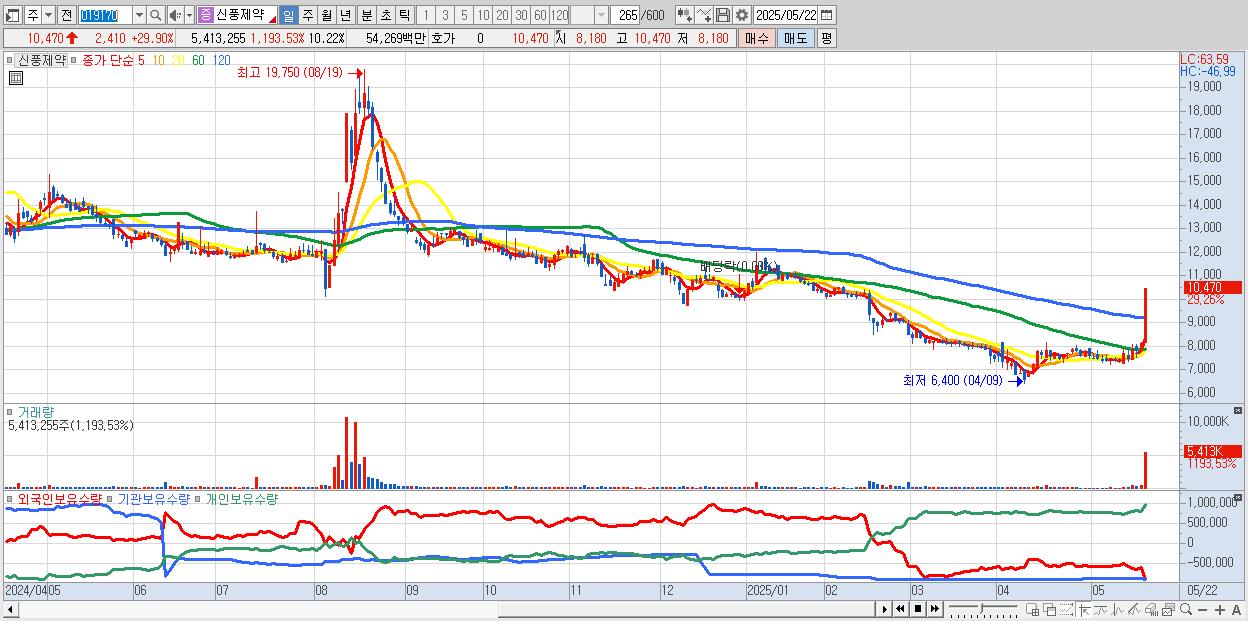Open the dropdown arrow next to top-left 주 button
Image resolution: width=1248 pixels, height=621 pixels.
48,15
